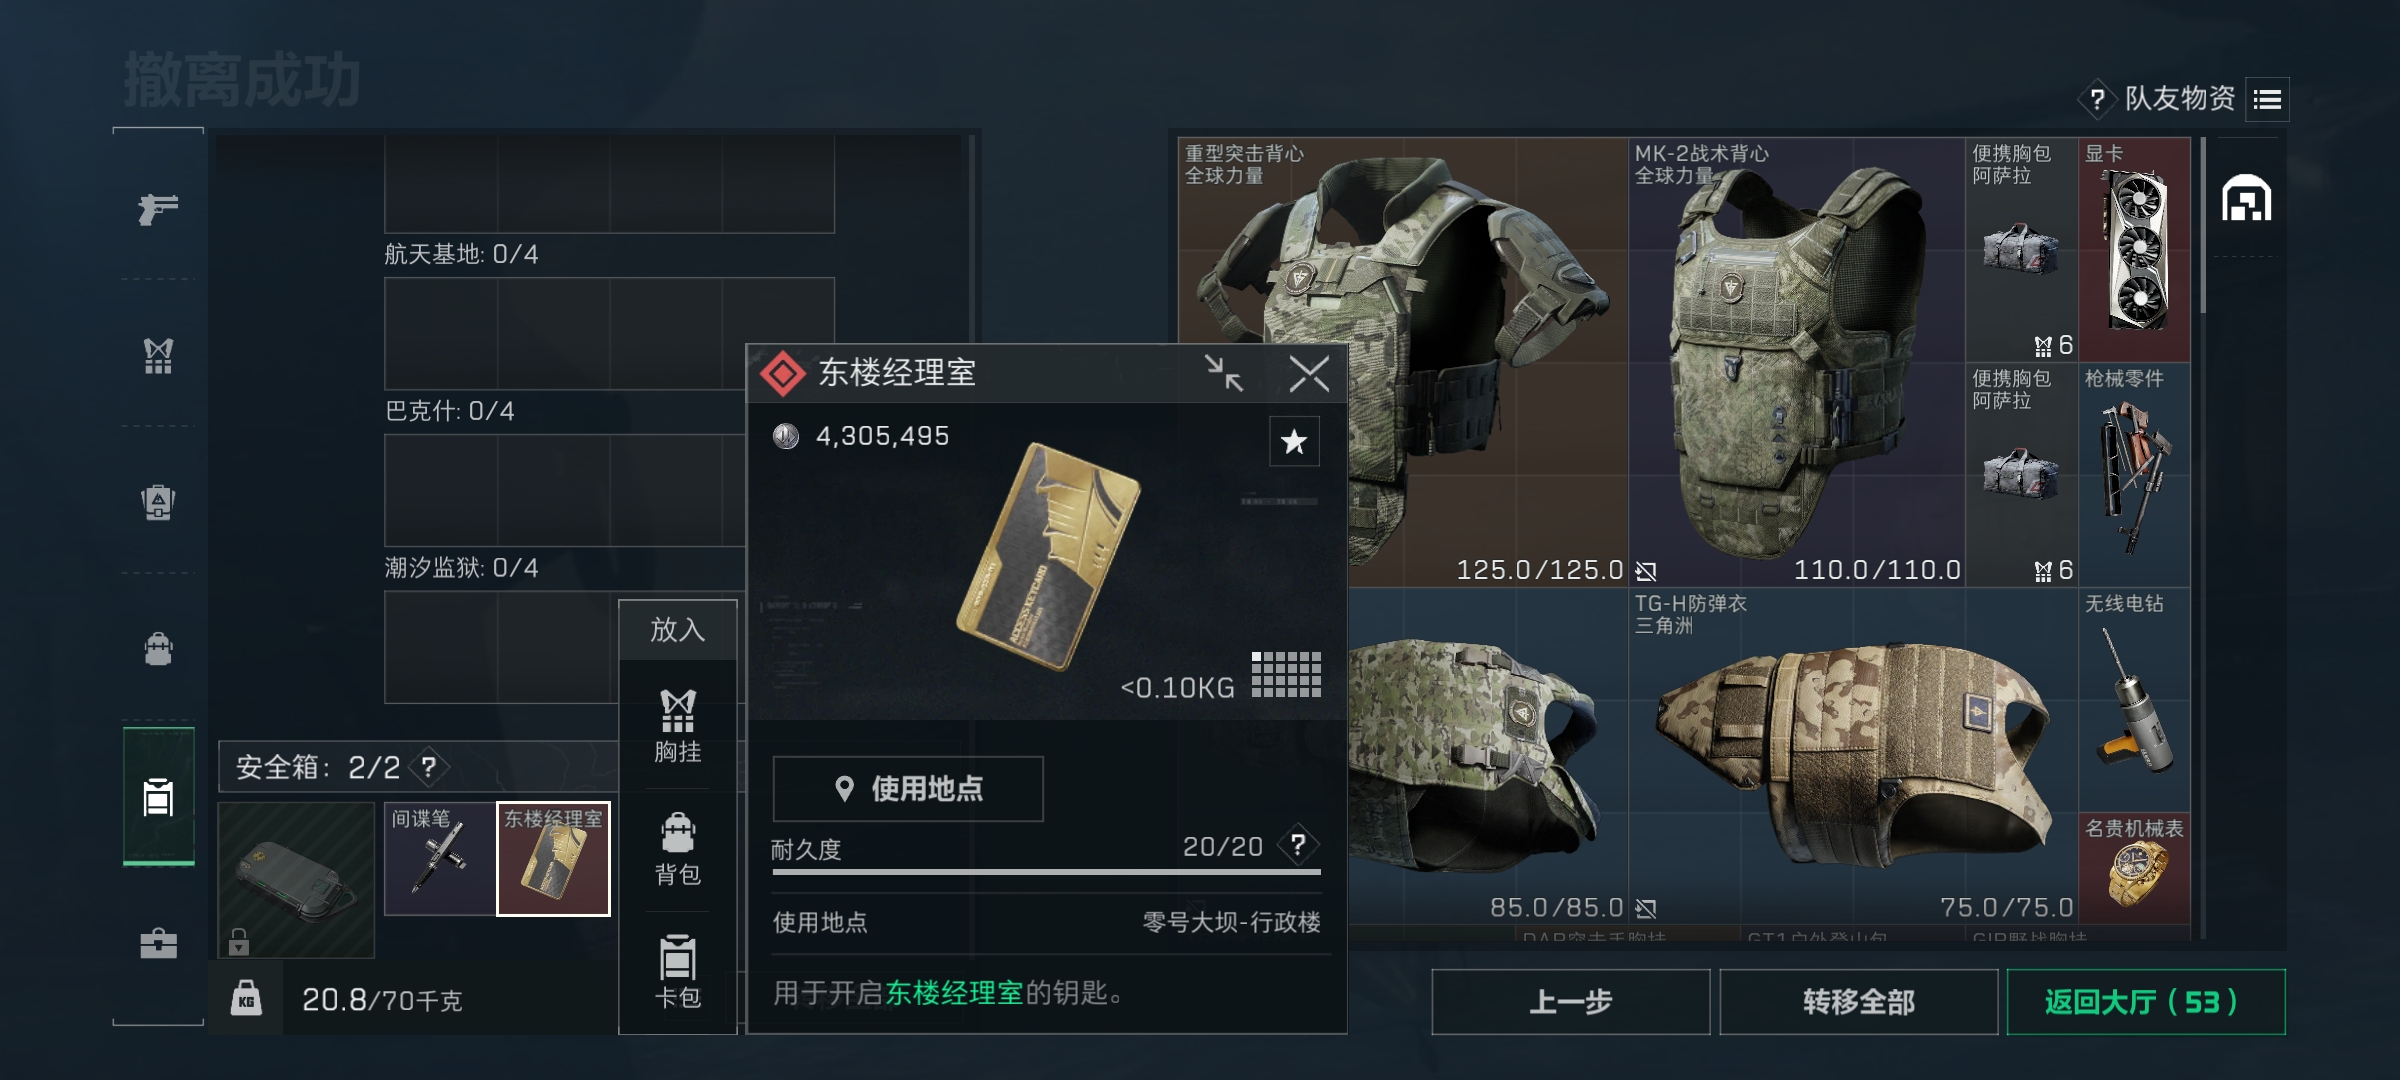Open the chest rig sidebar icon

(158, 356)
